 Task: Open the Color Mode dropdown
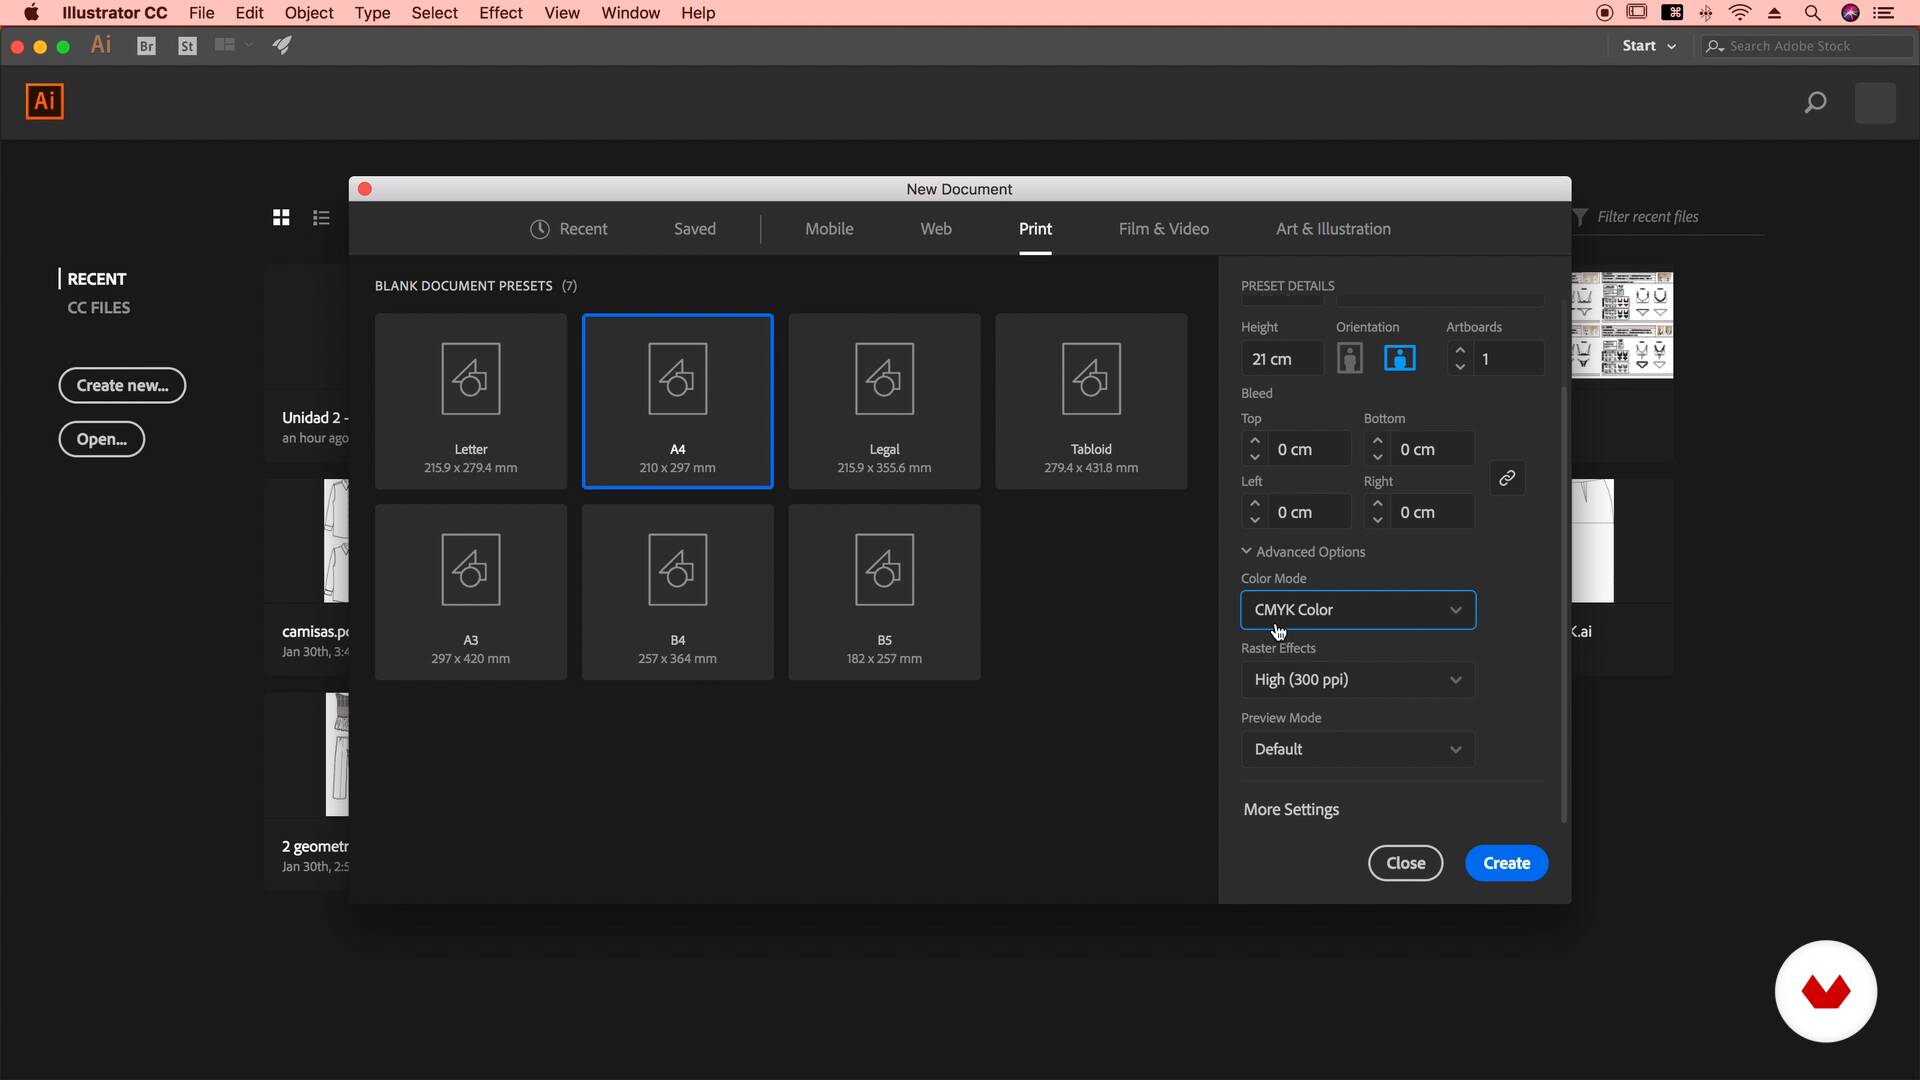pos(1358,610)
